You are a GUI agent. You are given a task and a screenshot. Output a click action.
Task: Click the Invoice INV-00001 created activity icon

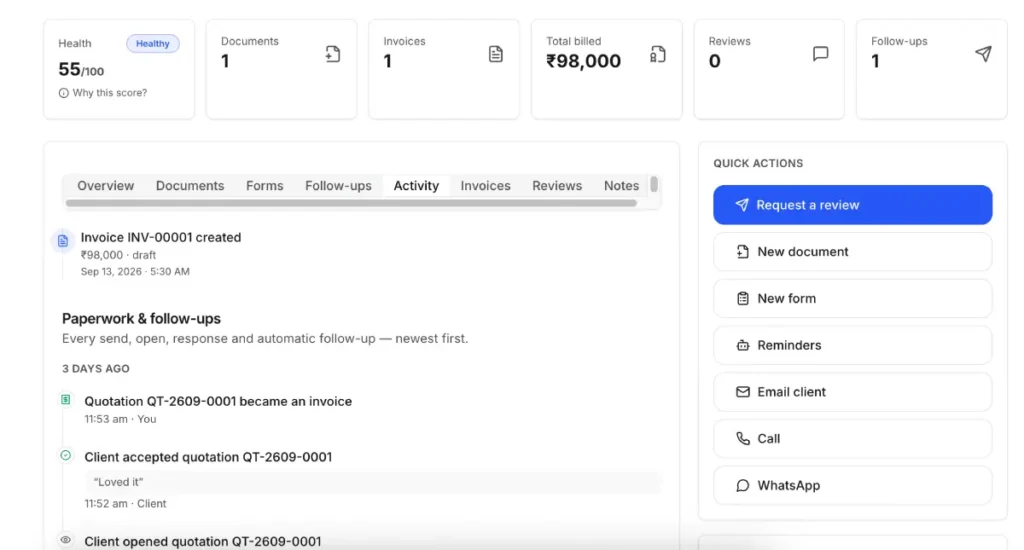(63, 241)
